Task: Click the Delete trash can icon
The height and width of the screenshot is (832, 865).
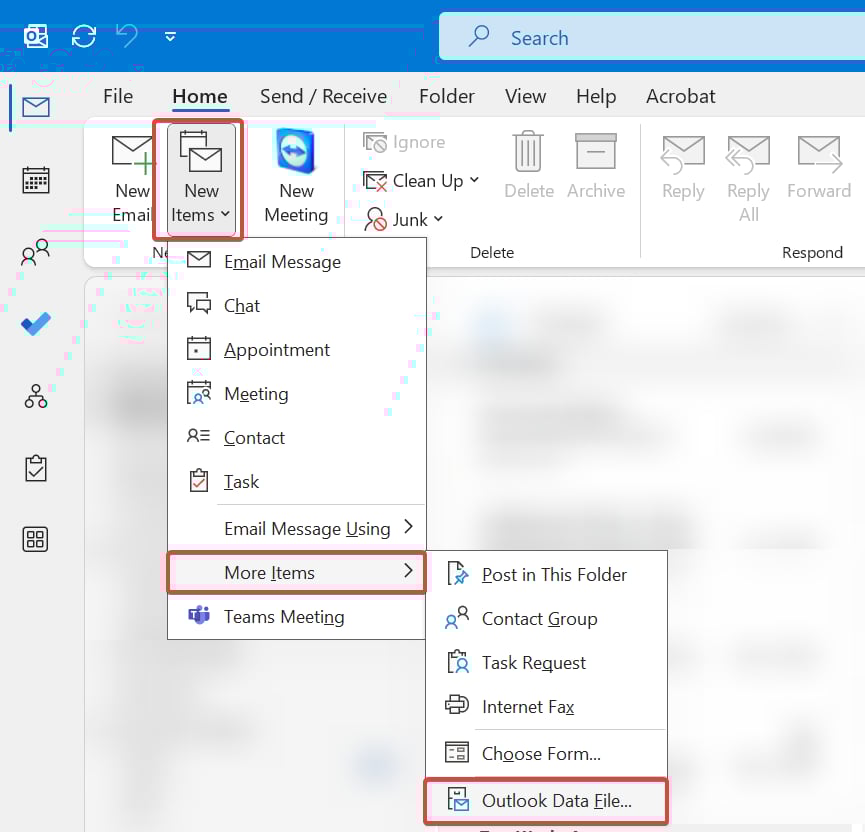Action: pos(528,153)
